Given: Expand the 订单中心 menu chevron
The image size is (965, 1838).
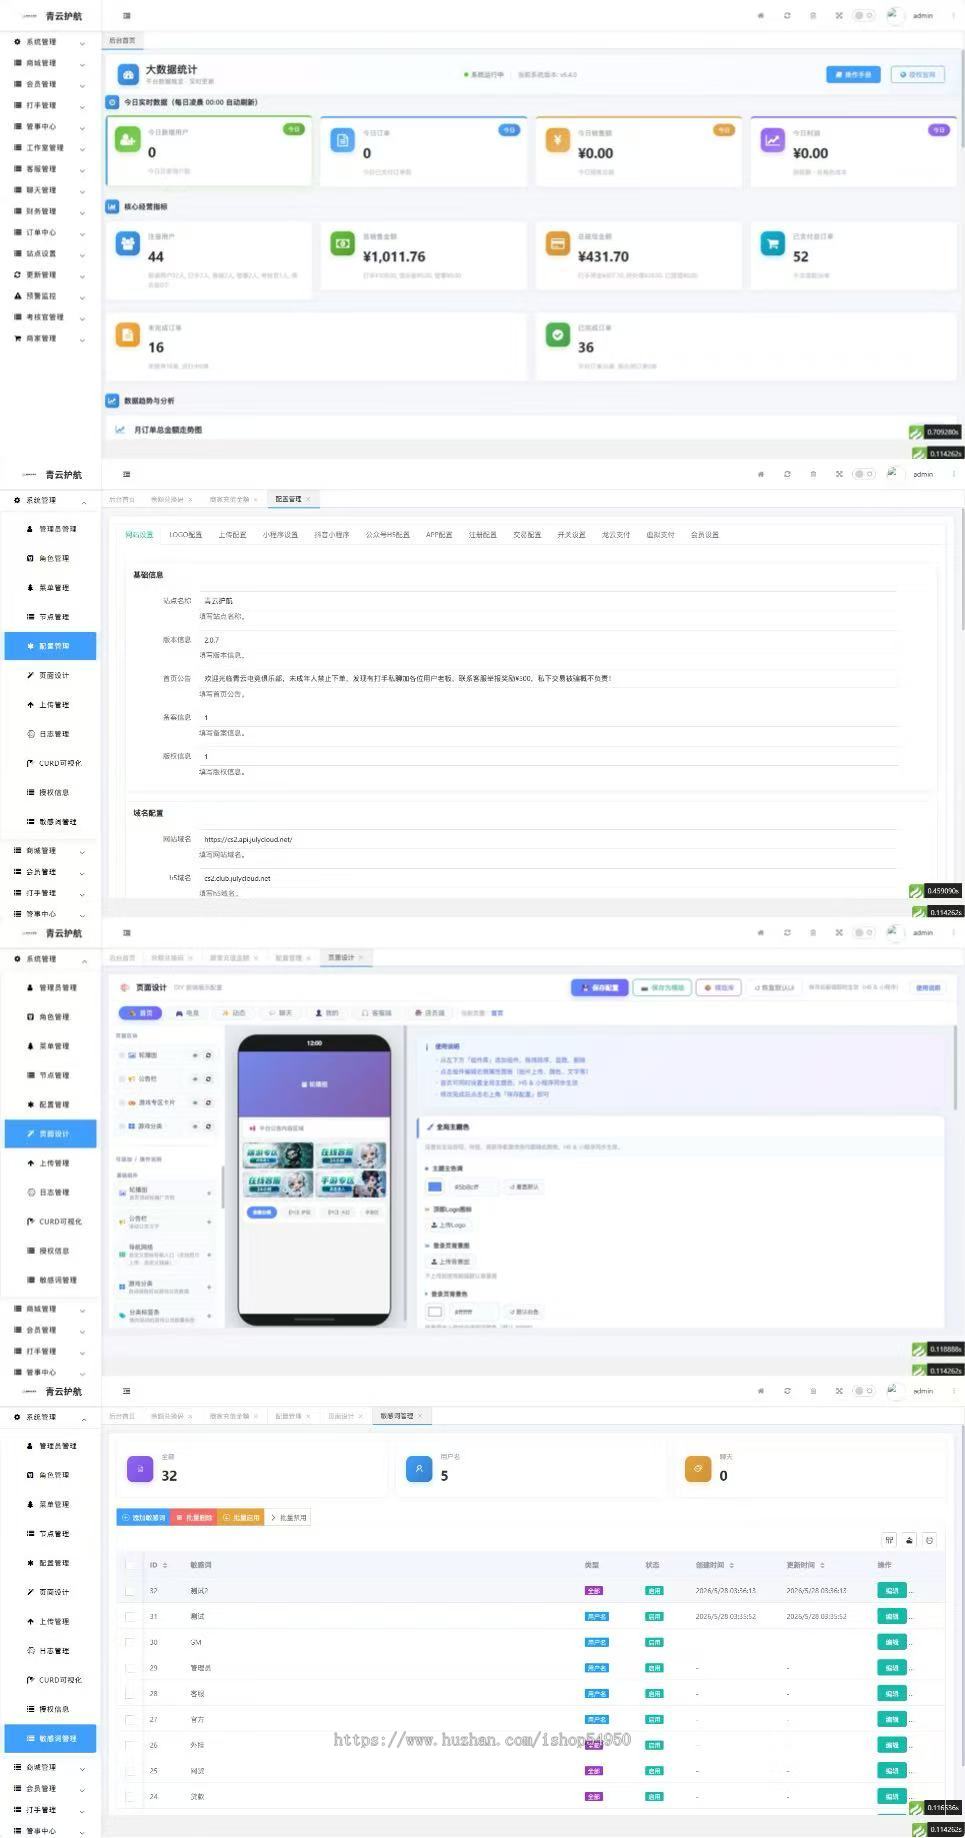Looking at the screenshot, I should point(82,233).
